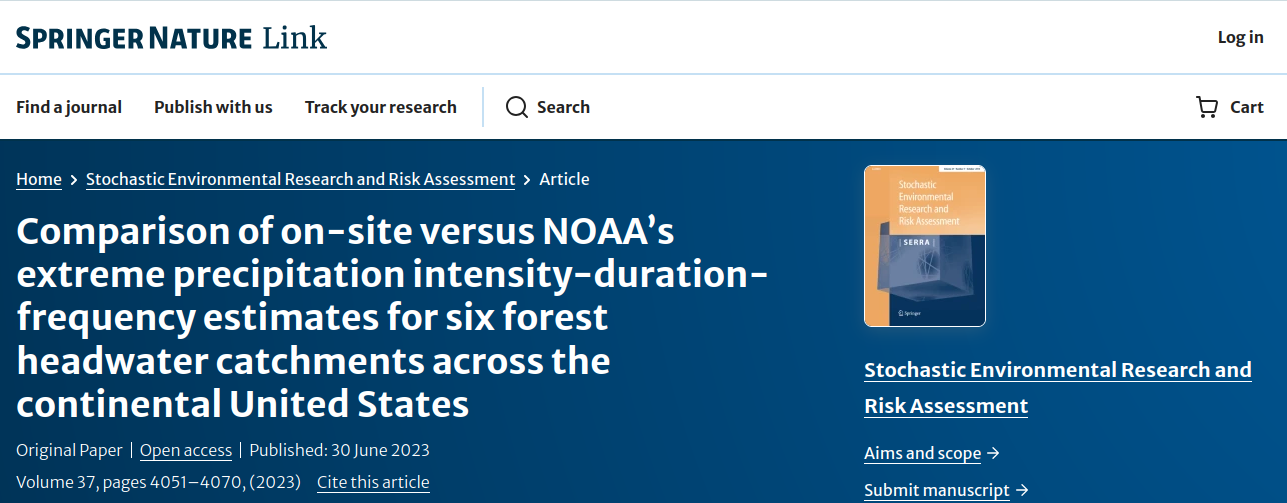Go to Track your research

[380, 107]
